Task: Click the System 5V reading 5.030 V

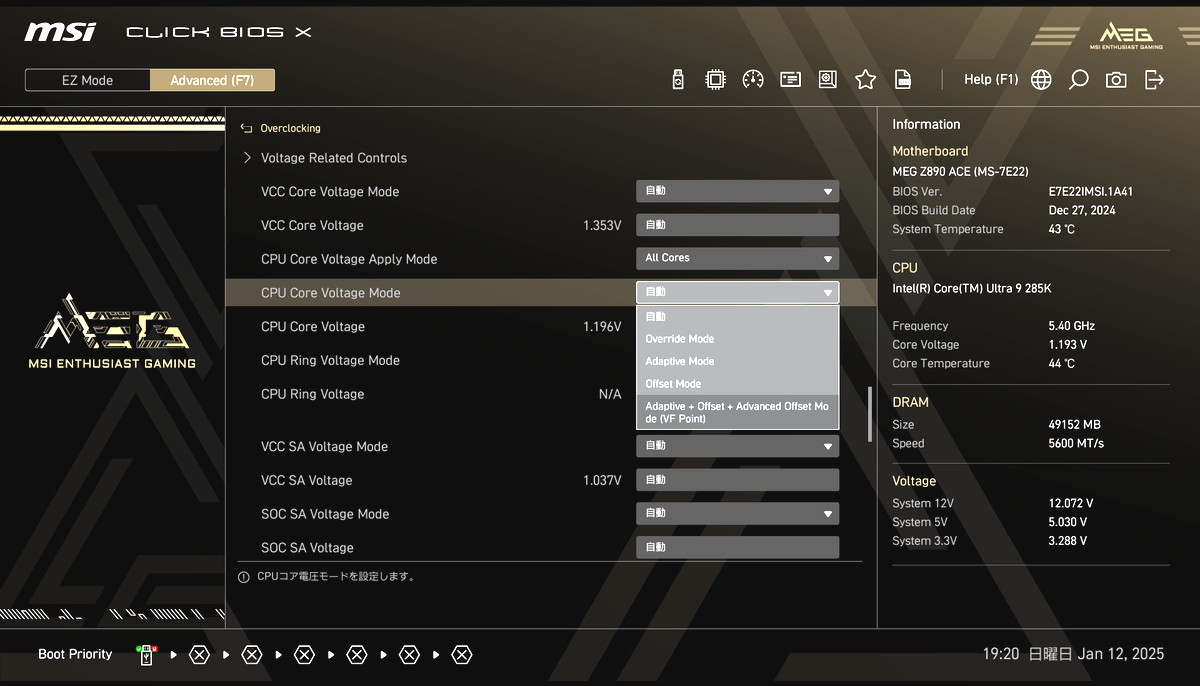Action: tap(1067, 523)
